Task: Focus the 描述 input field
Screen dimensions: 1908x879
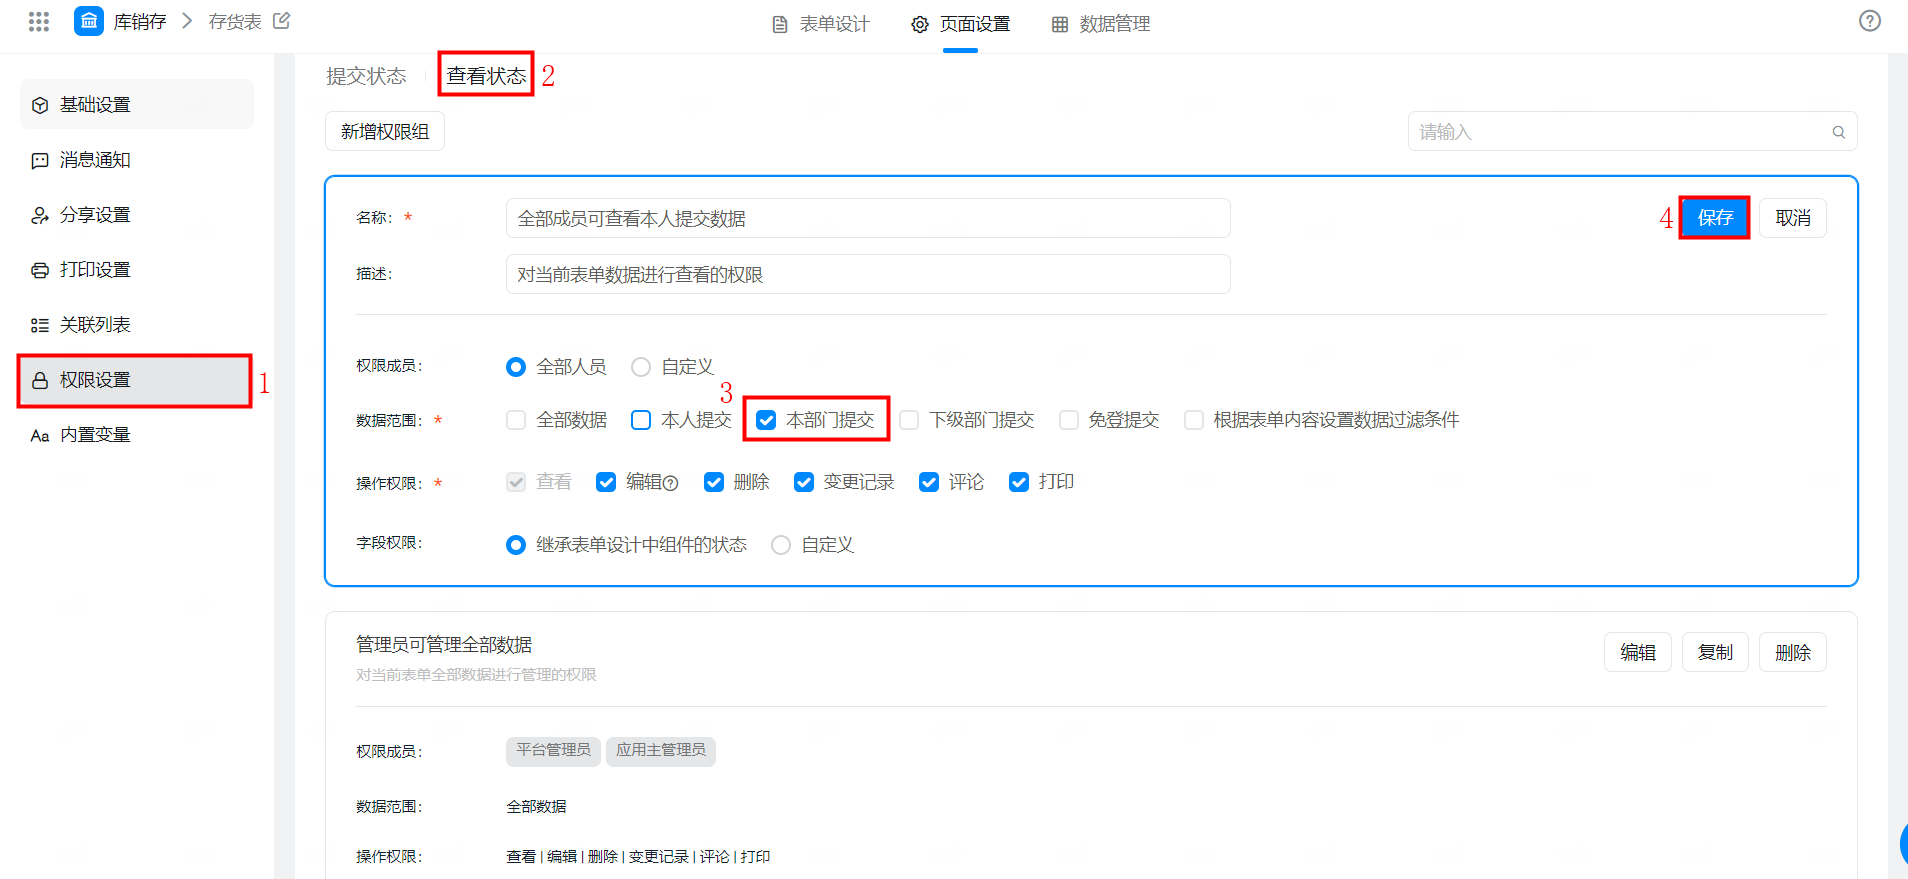Action: [868, 274]
